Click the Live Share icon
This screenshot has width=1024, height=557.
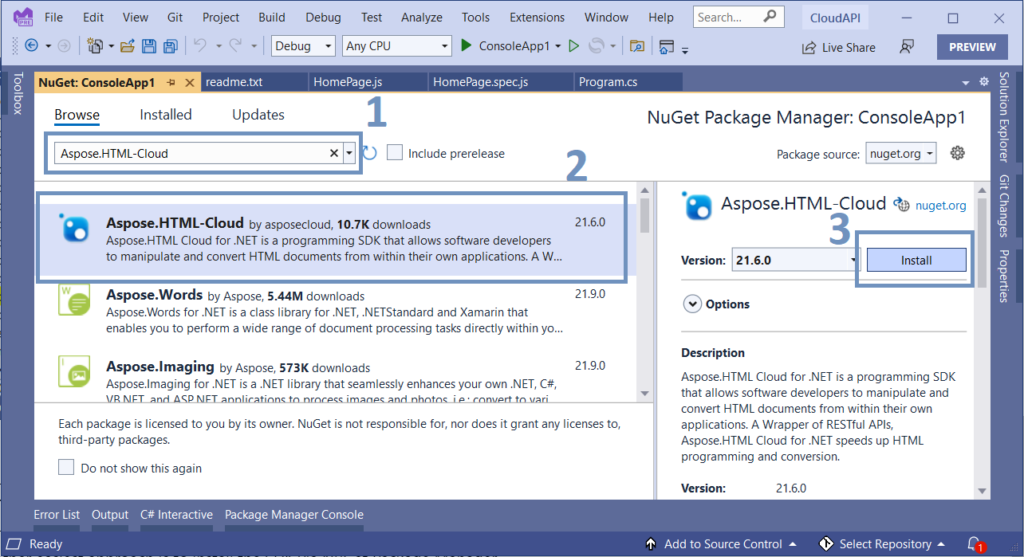[x=808, y=47]
